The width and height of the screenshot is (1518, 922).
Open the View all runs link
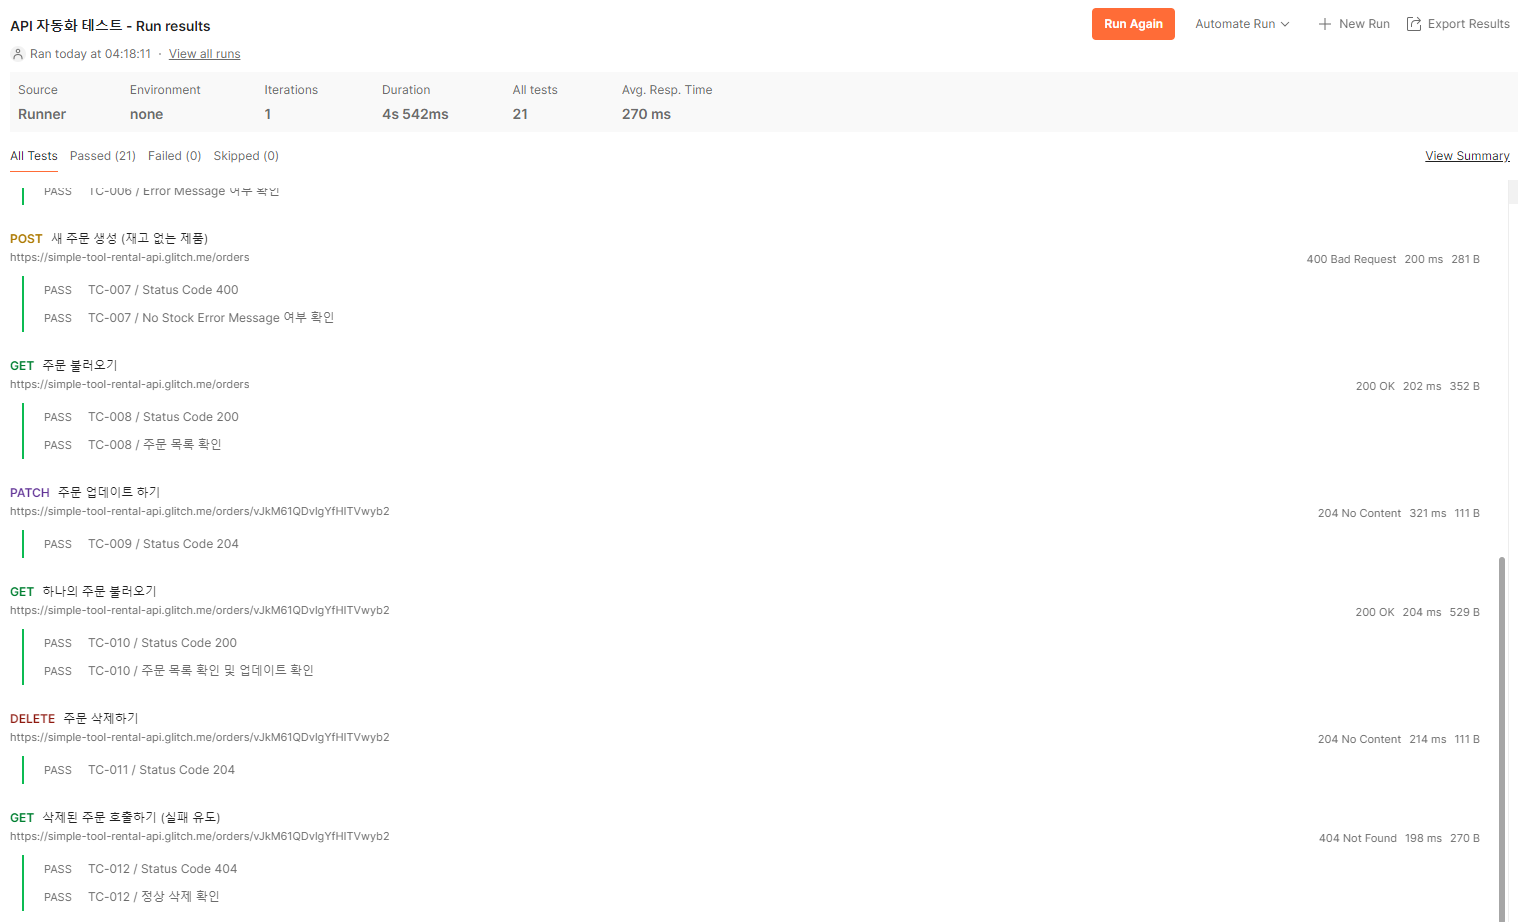point(204,54)
